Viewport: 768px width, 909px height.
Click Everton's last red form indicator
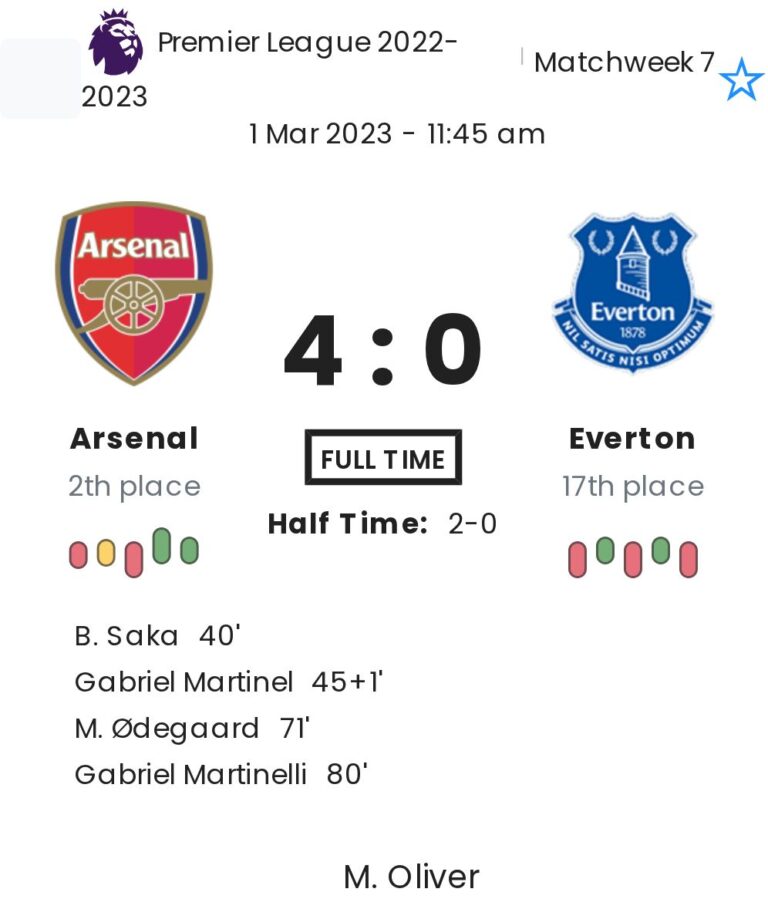click(x=687, y=559)
